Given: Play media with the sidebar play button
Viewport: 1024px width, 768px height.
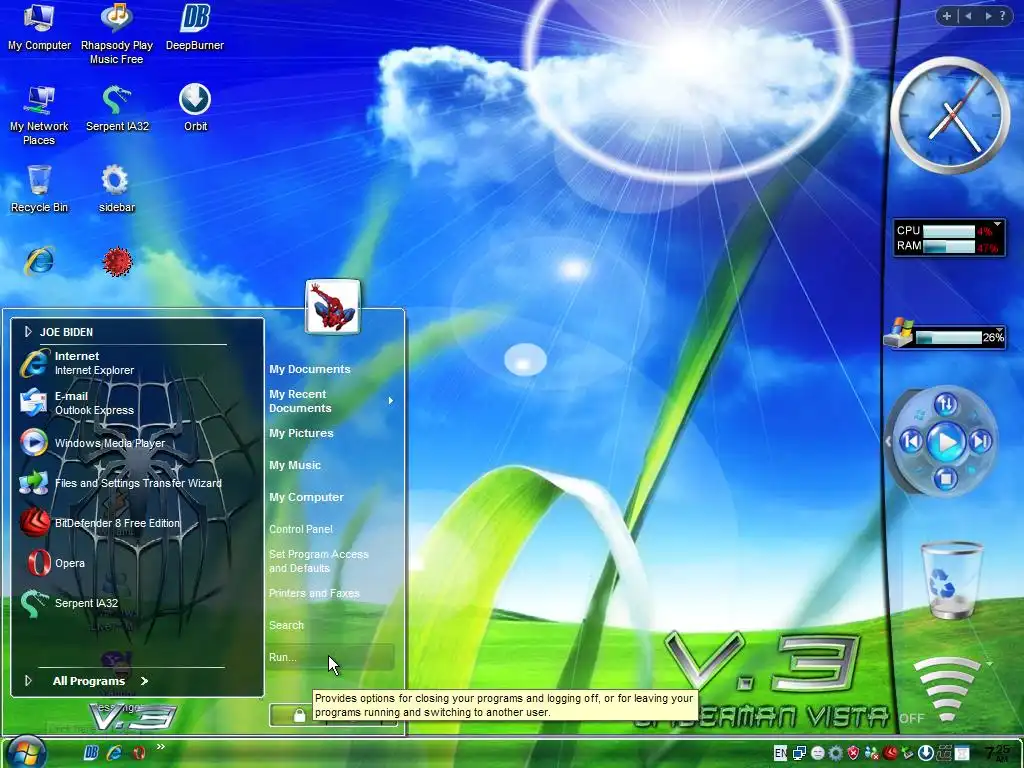Looking at the screenshot, I should click(946, 441).
